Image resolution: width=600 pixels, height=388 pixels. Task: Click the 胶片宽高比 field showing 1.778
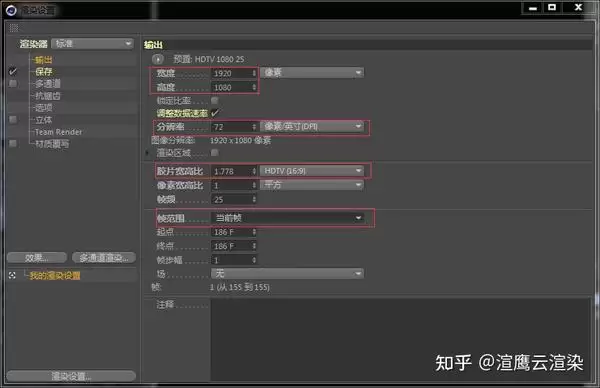pos(231,171)
